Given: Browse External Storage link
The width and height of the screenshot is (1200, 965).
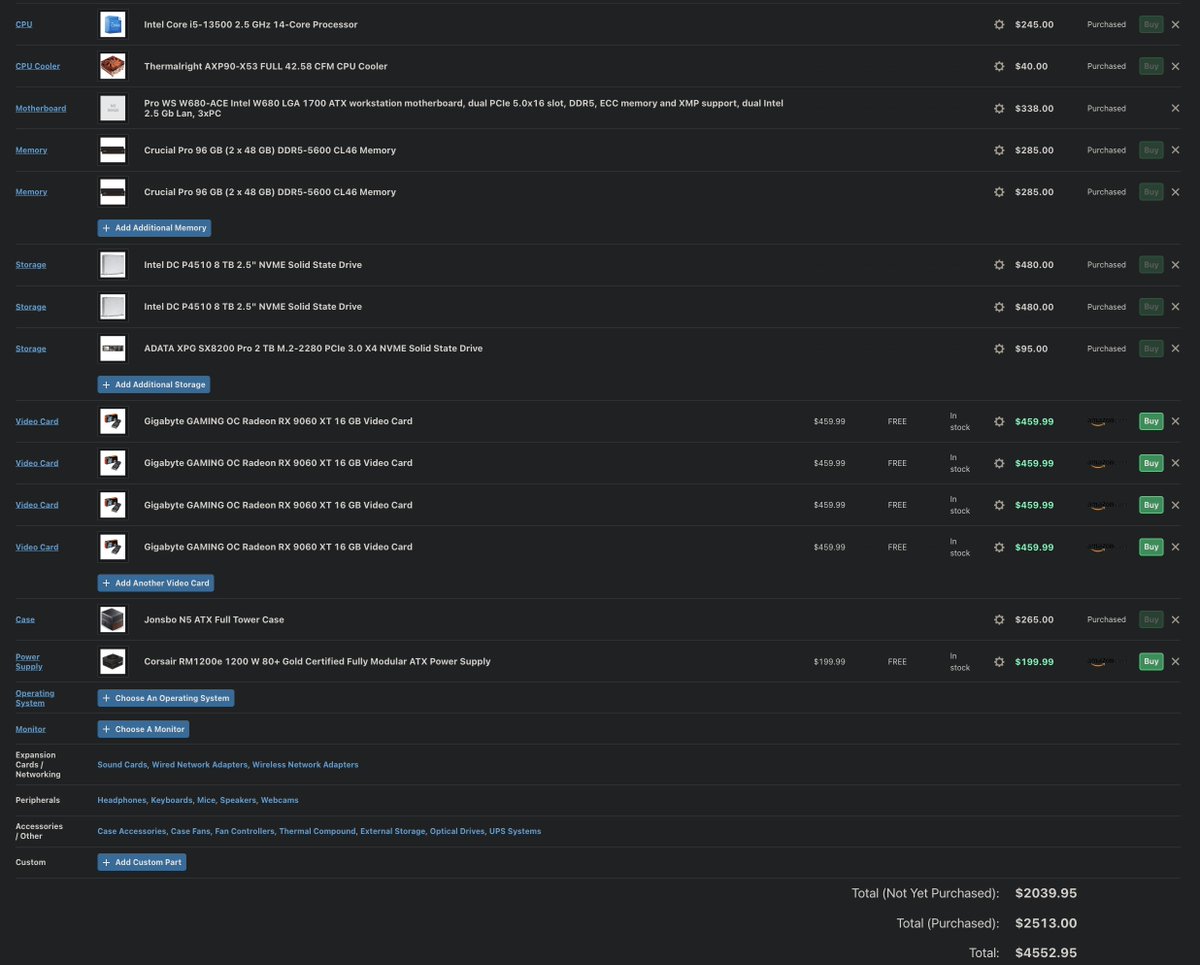Looking at the screenshot, I should pyautogui.click(x=392, y=831).
